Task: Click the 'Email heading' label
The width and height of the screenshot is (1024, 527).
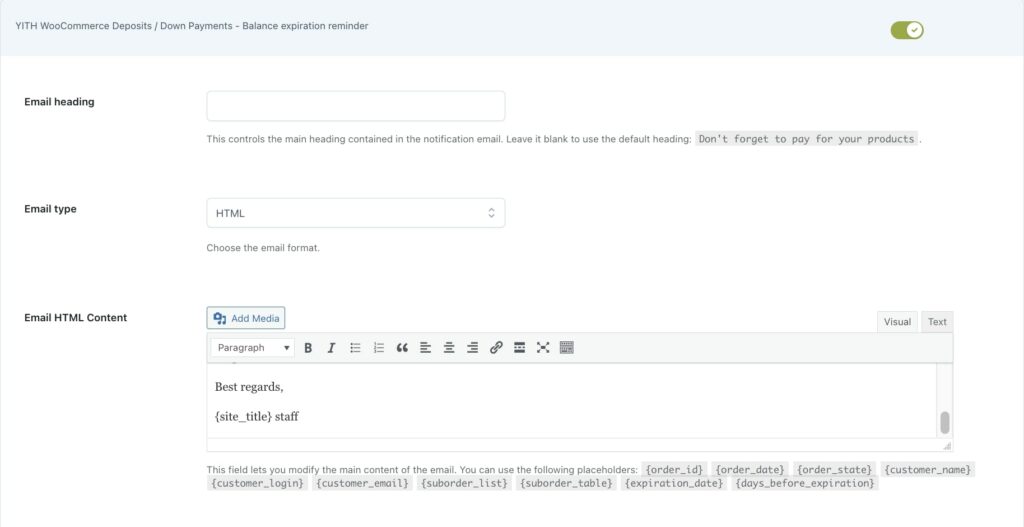Action: tap(59, 102)
